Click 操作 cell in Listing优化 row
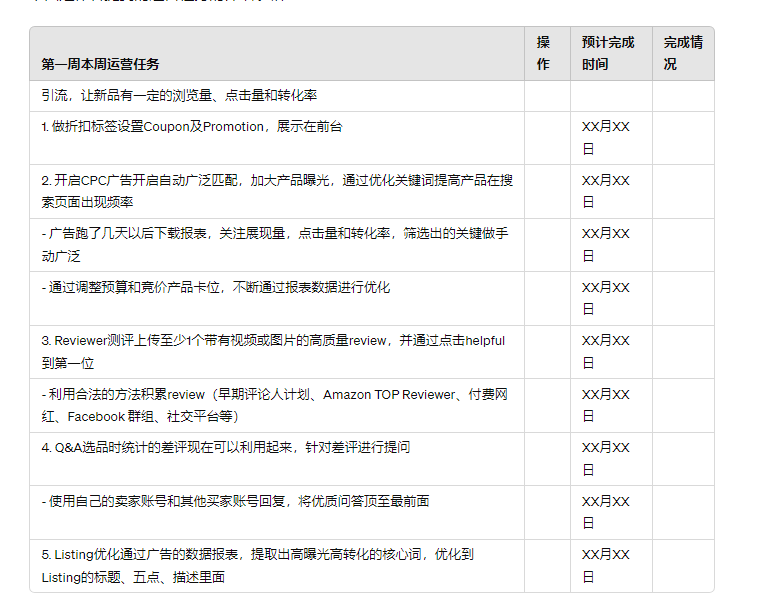 coord(547,565)
